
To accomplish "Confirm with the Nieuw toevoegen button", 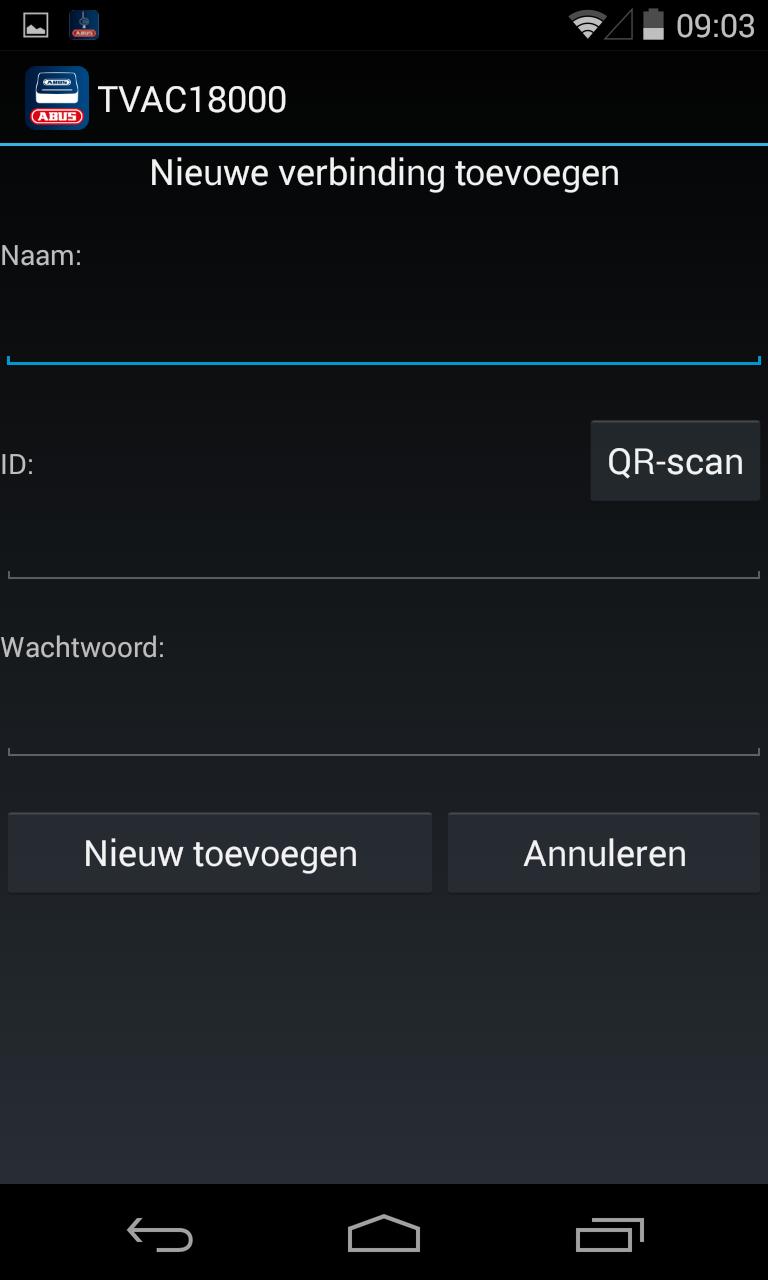I will (220, 853).
